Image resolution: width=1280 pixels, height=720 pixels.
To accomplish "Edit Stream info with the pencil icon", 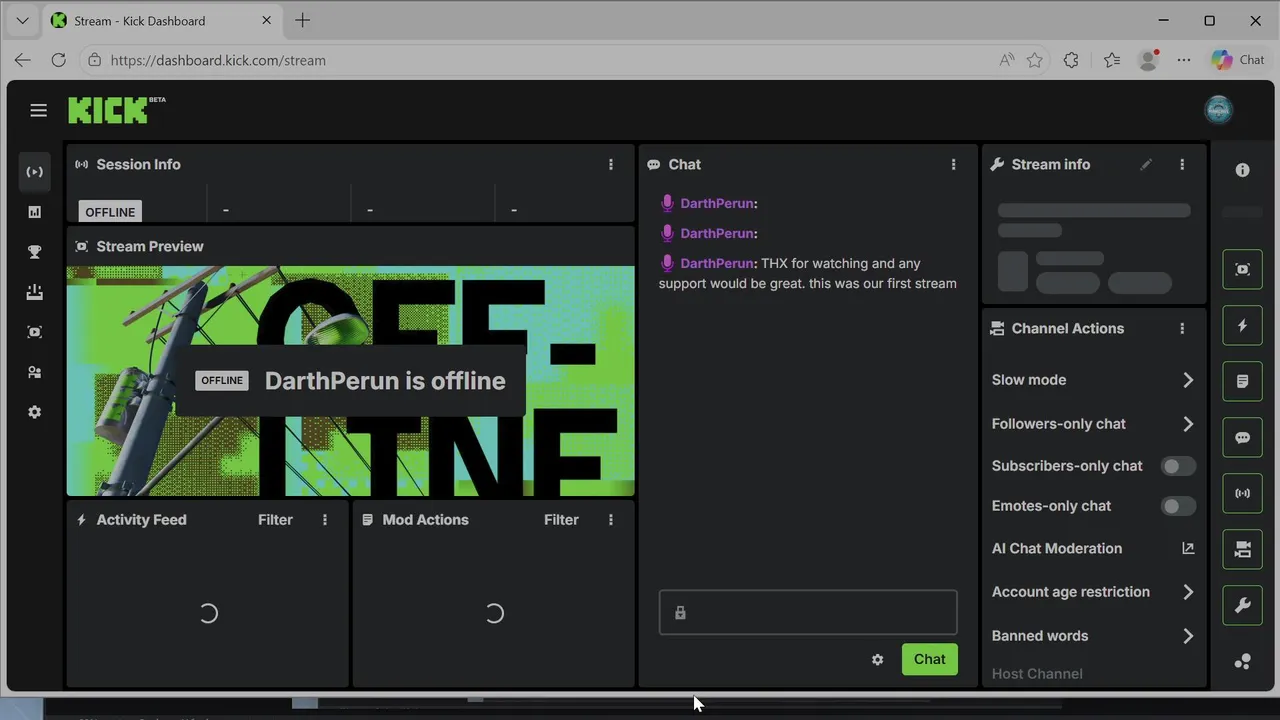I will (x=1146, y=165).
